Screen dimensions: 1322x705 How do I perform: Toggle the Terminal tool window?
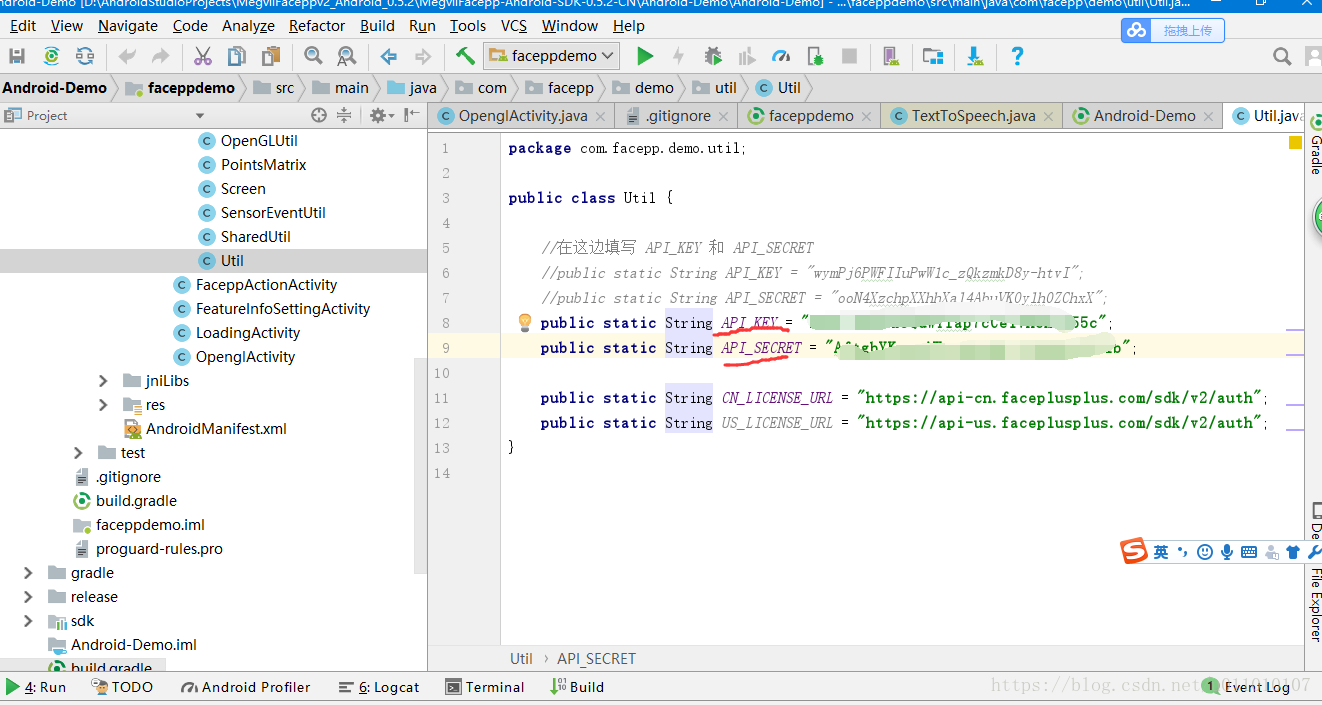pyautogui.click(x=485, y=687)
